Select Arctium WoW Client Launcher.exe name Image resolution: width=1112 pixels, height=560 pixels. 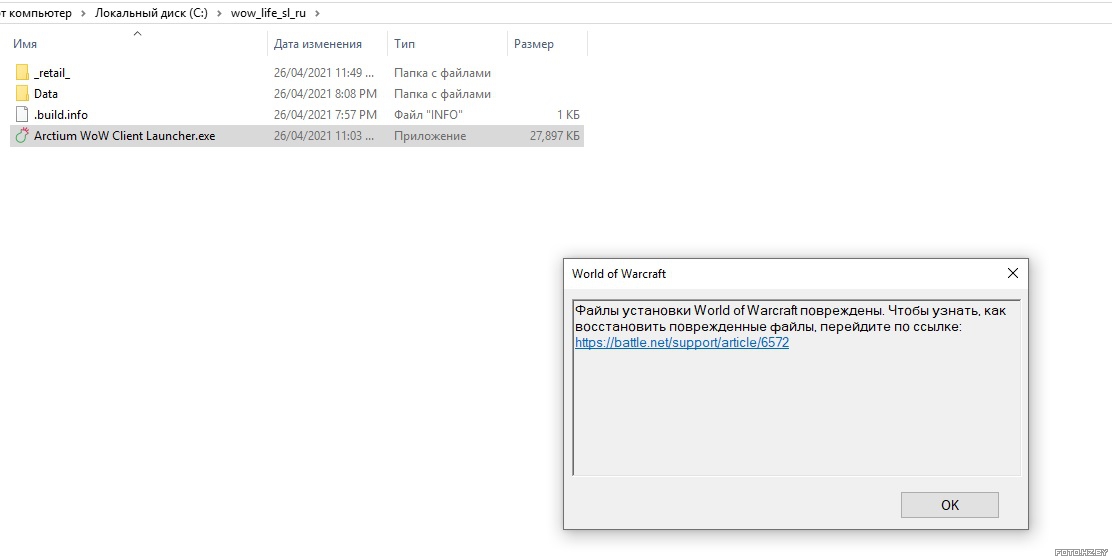coord(125,135)
